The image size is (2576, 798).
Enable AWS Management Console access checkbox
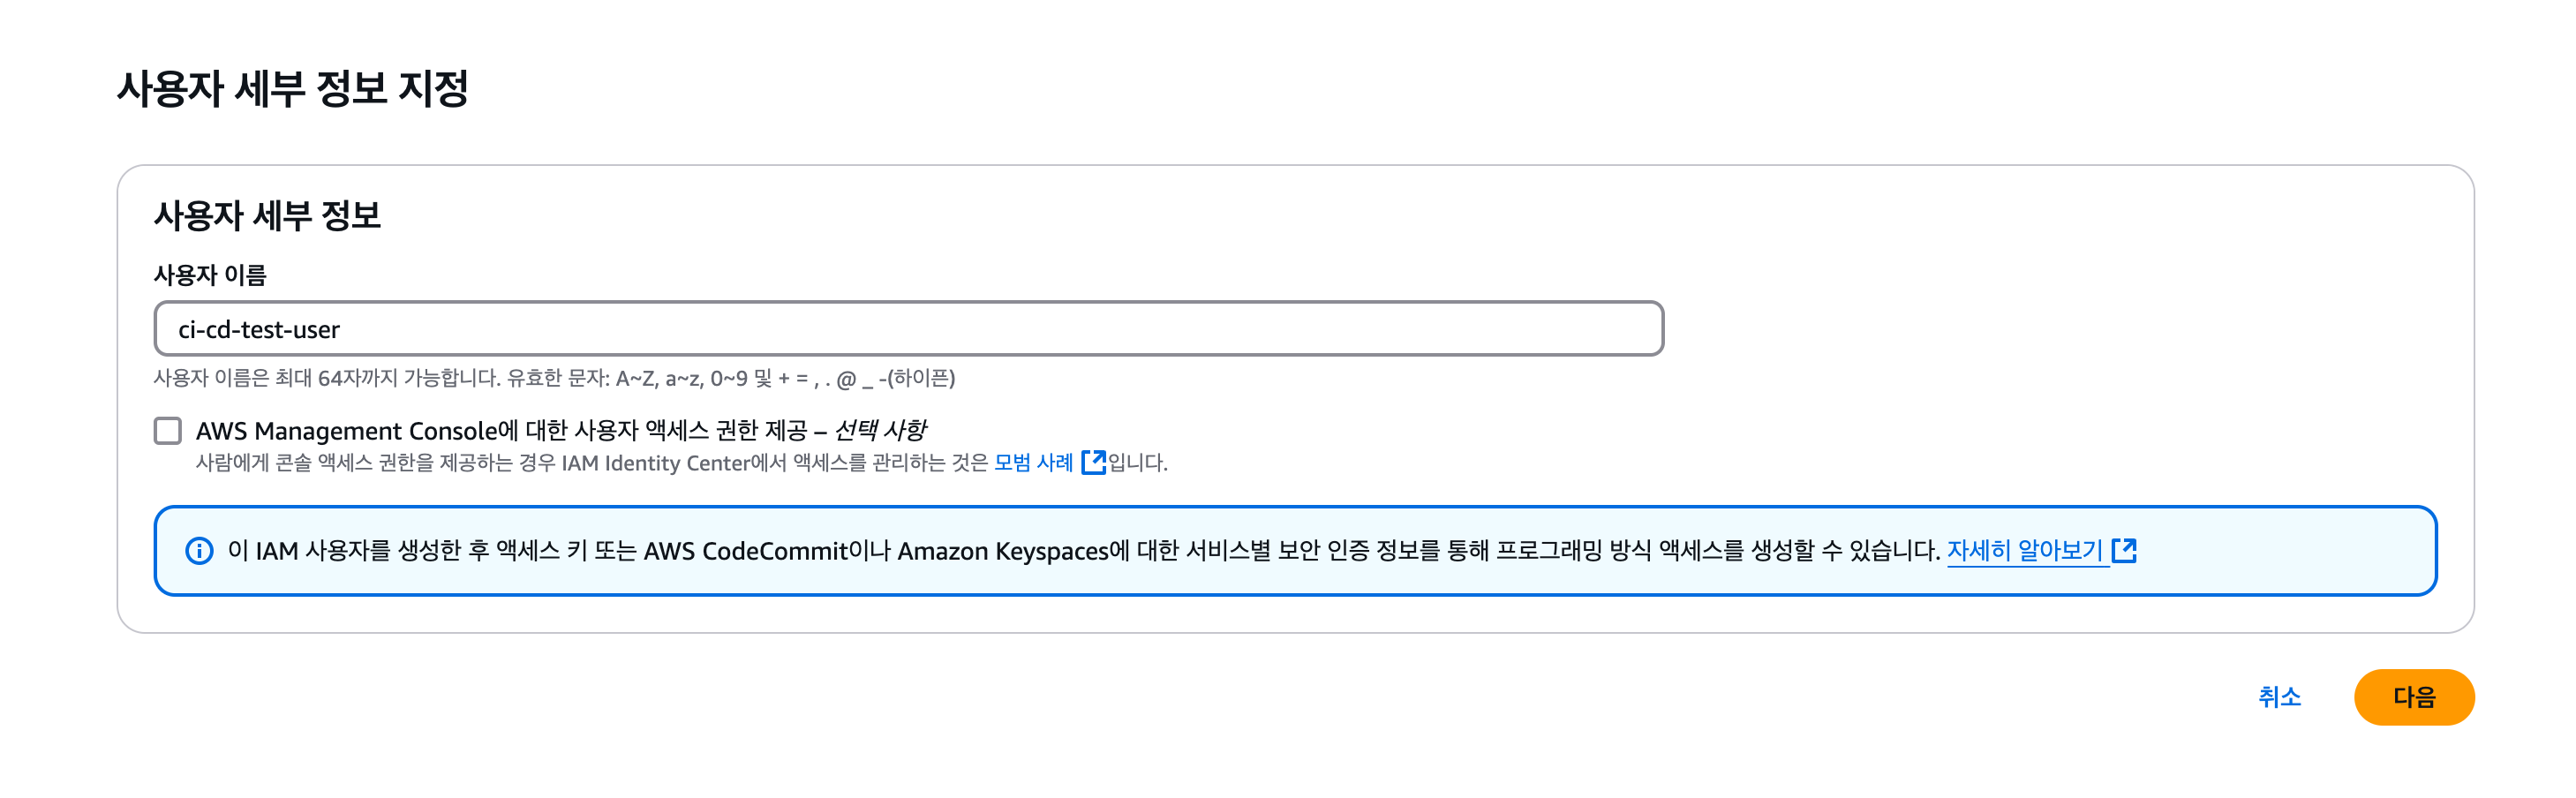coord(168,431)
